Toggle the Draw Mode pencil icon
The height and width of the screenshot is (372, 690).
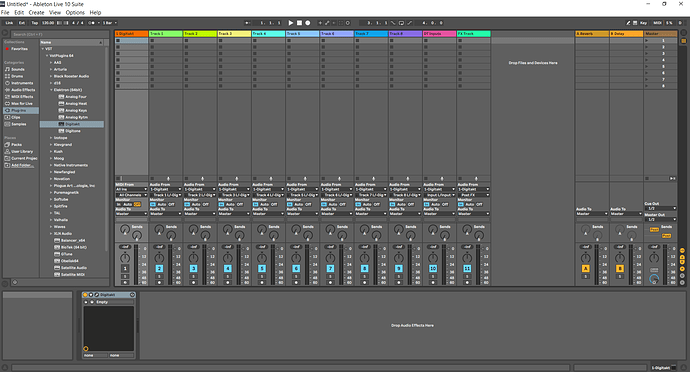(628, 23)
